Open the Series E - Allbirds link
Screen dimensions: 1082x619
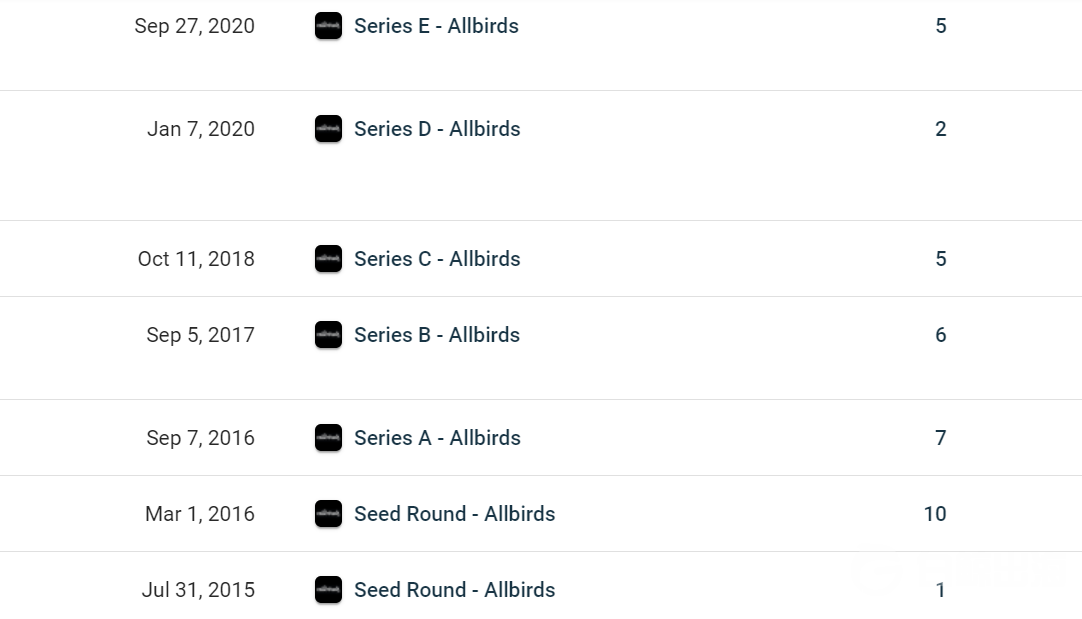436,26
